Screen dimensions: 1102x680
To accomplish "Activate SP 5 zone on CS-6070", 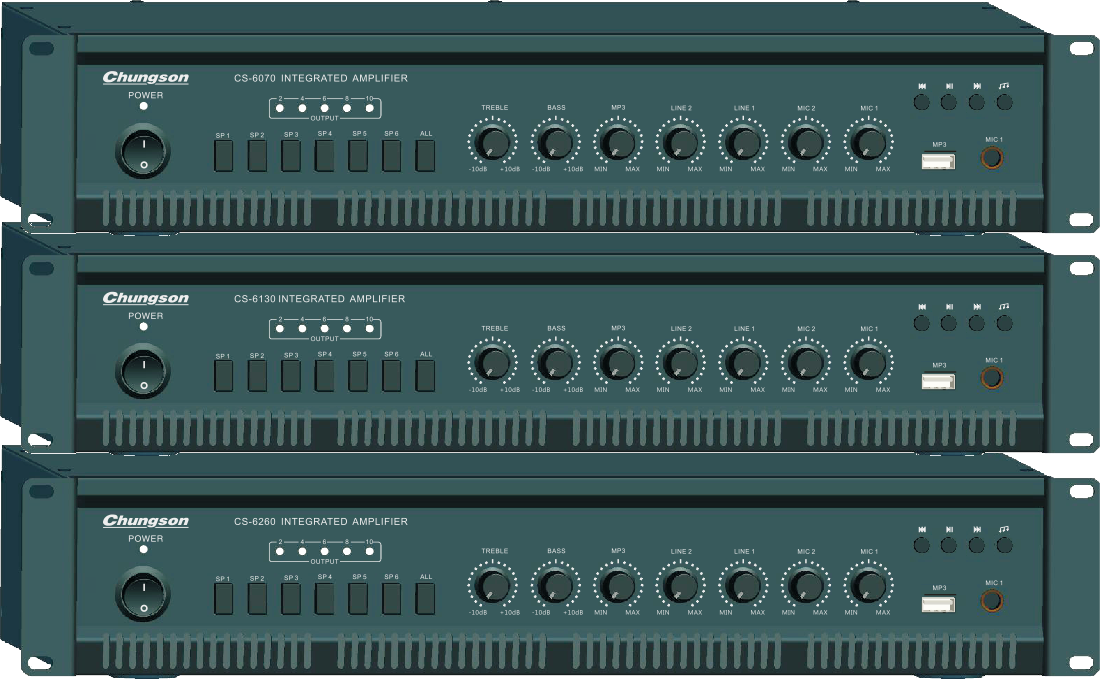I will 358,156.
